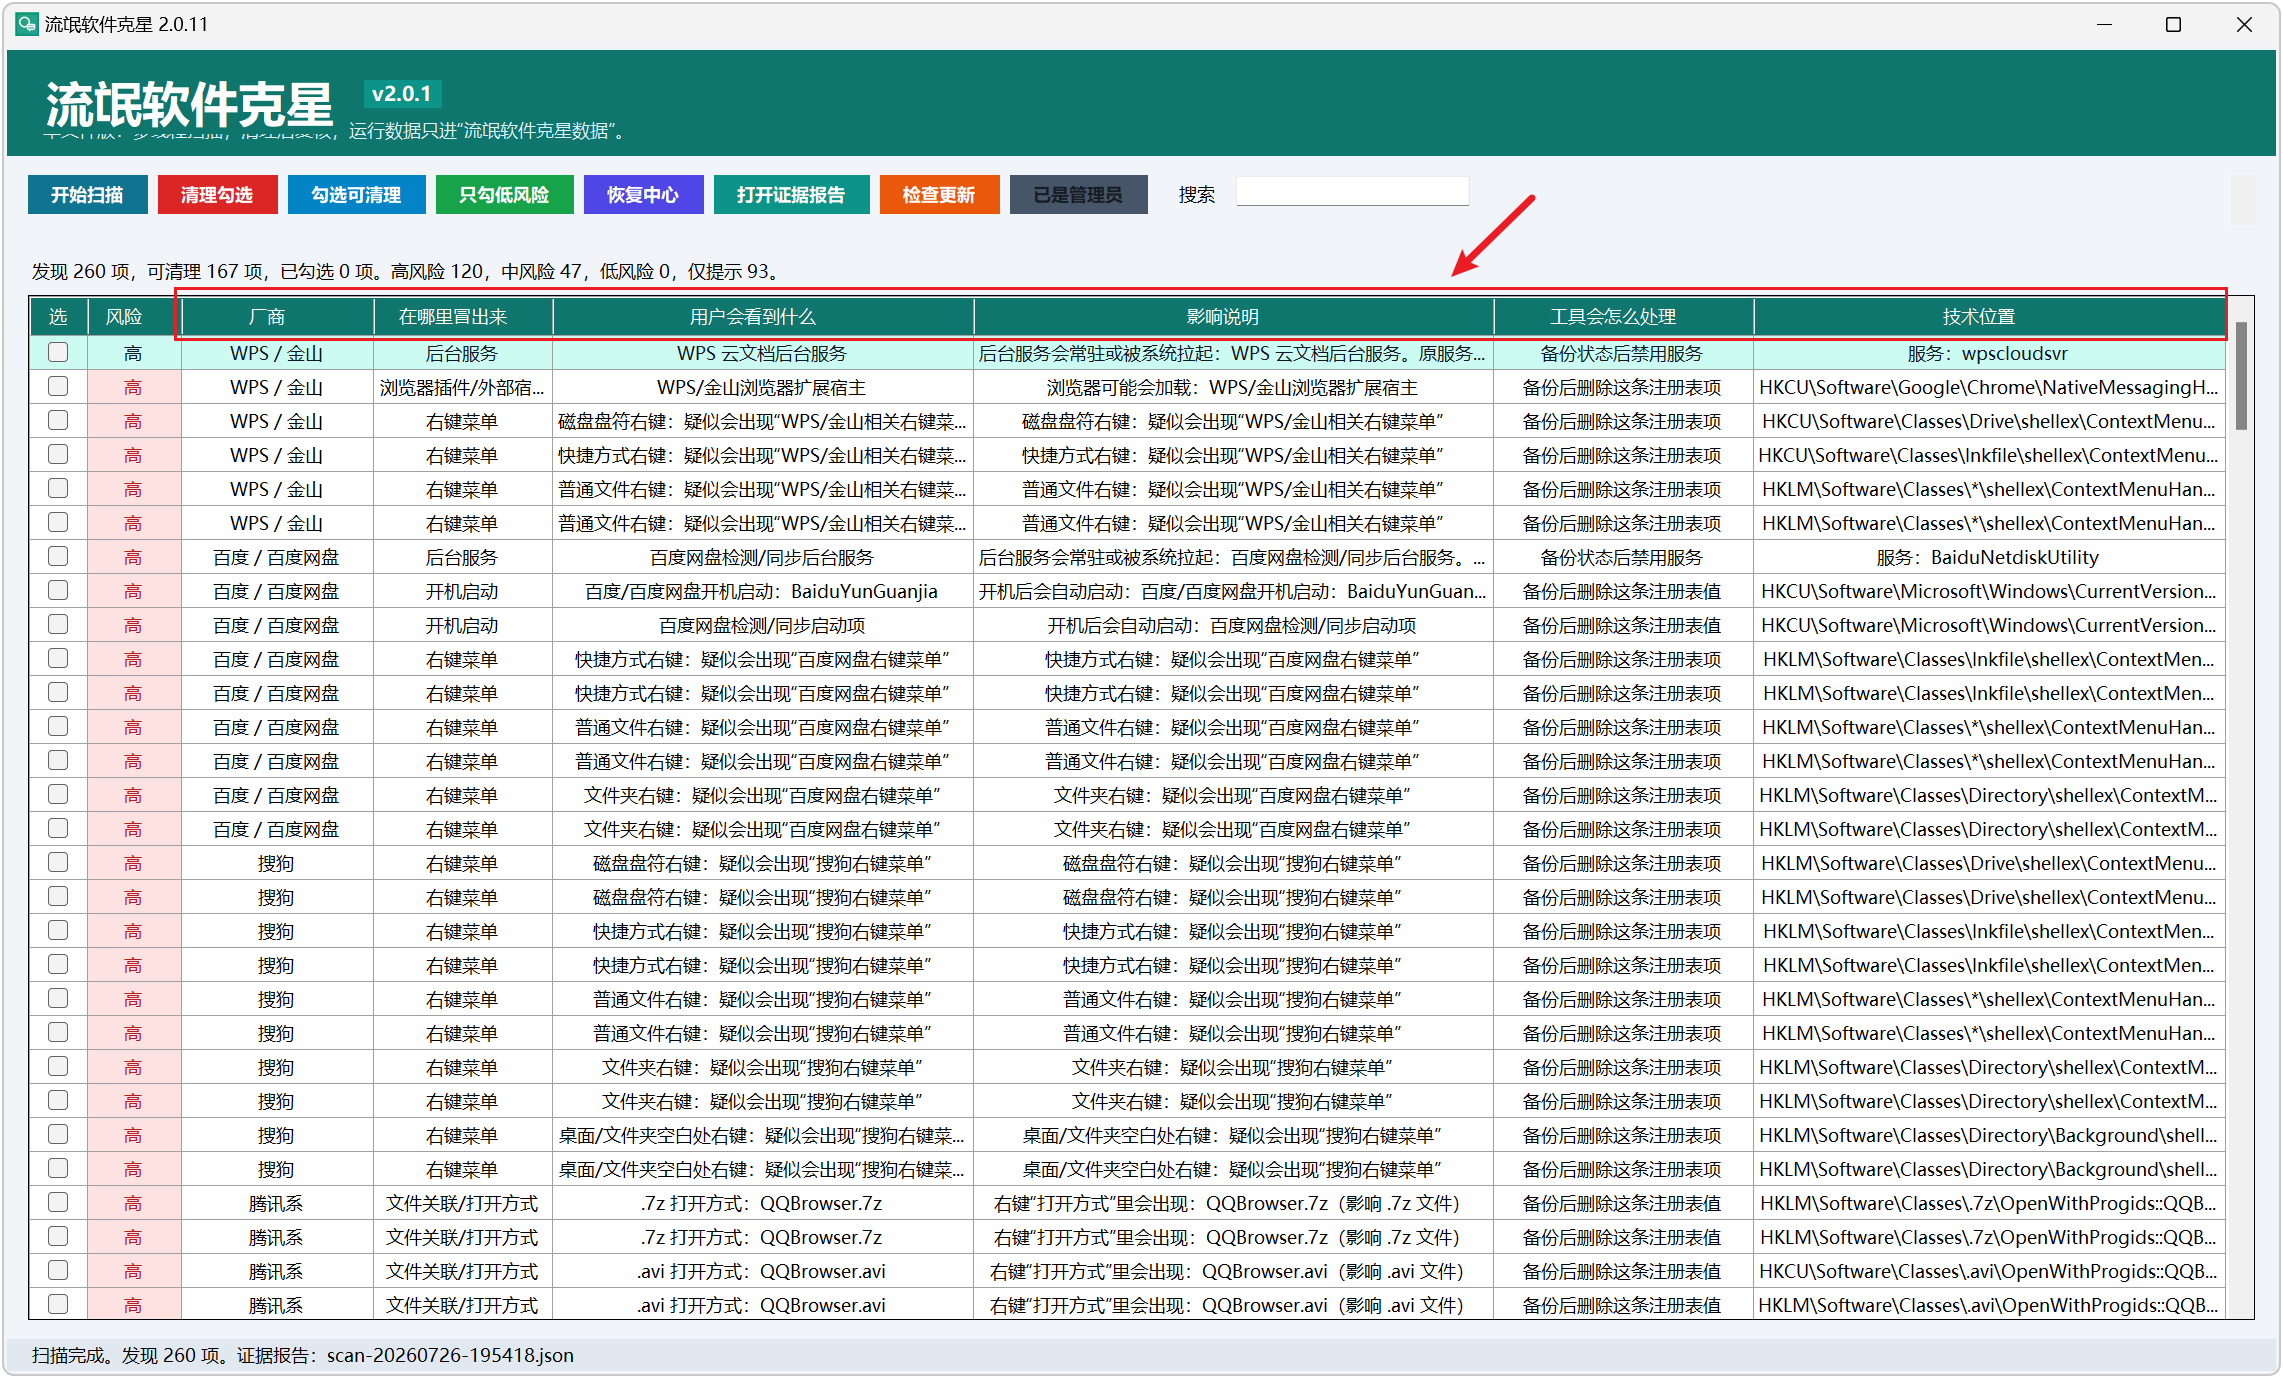The image size is (2283, 1378).
Task: Click the vertical scrollbar thumb of list
Action: pyautogui.click(x=2241, y=376)
